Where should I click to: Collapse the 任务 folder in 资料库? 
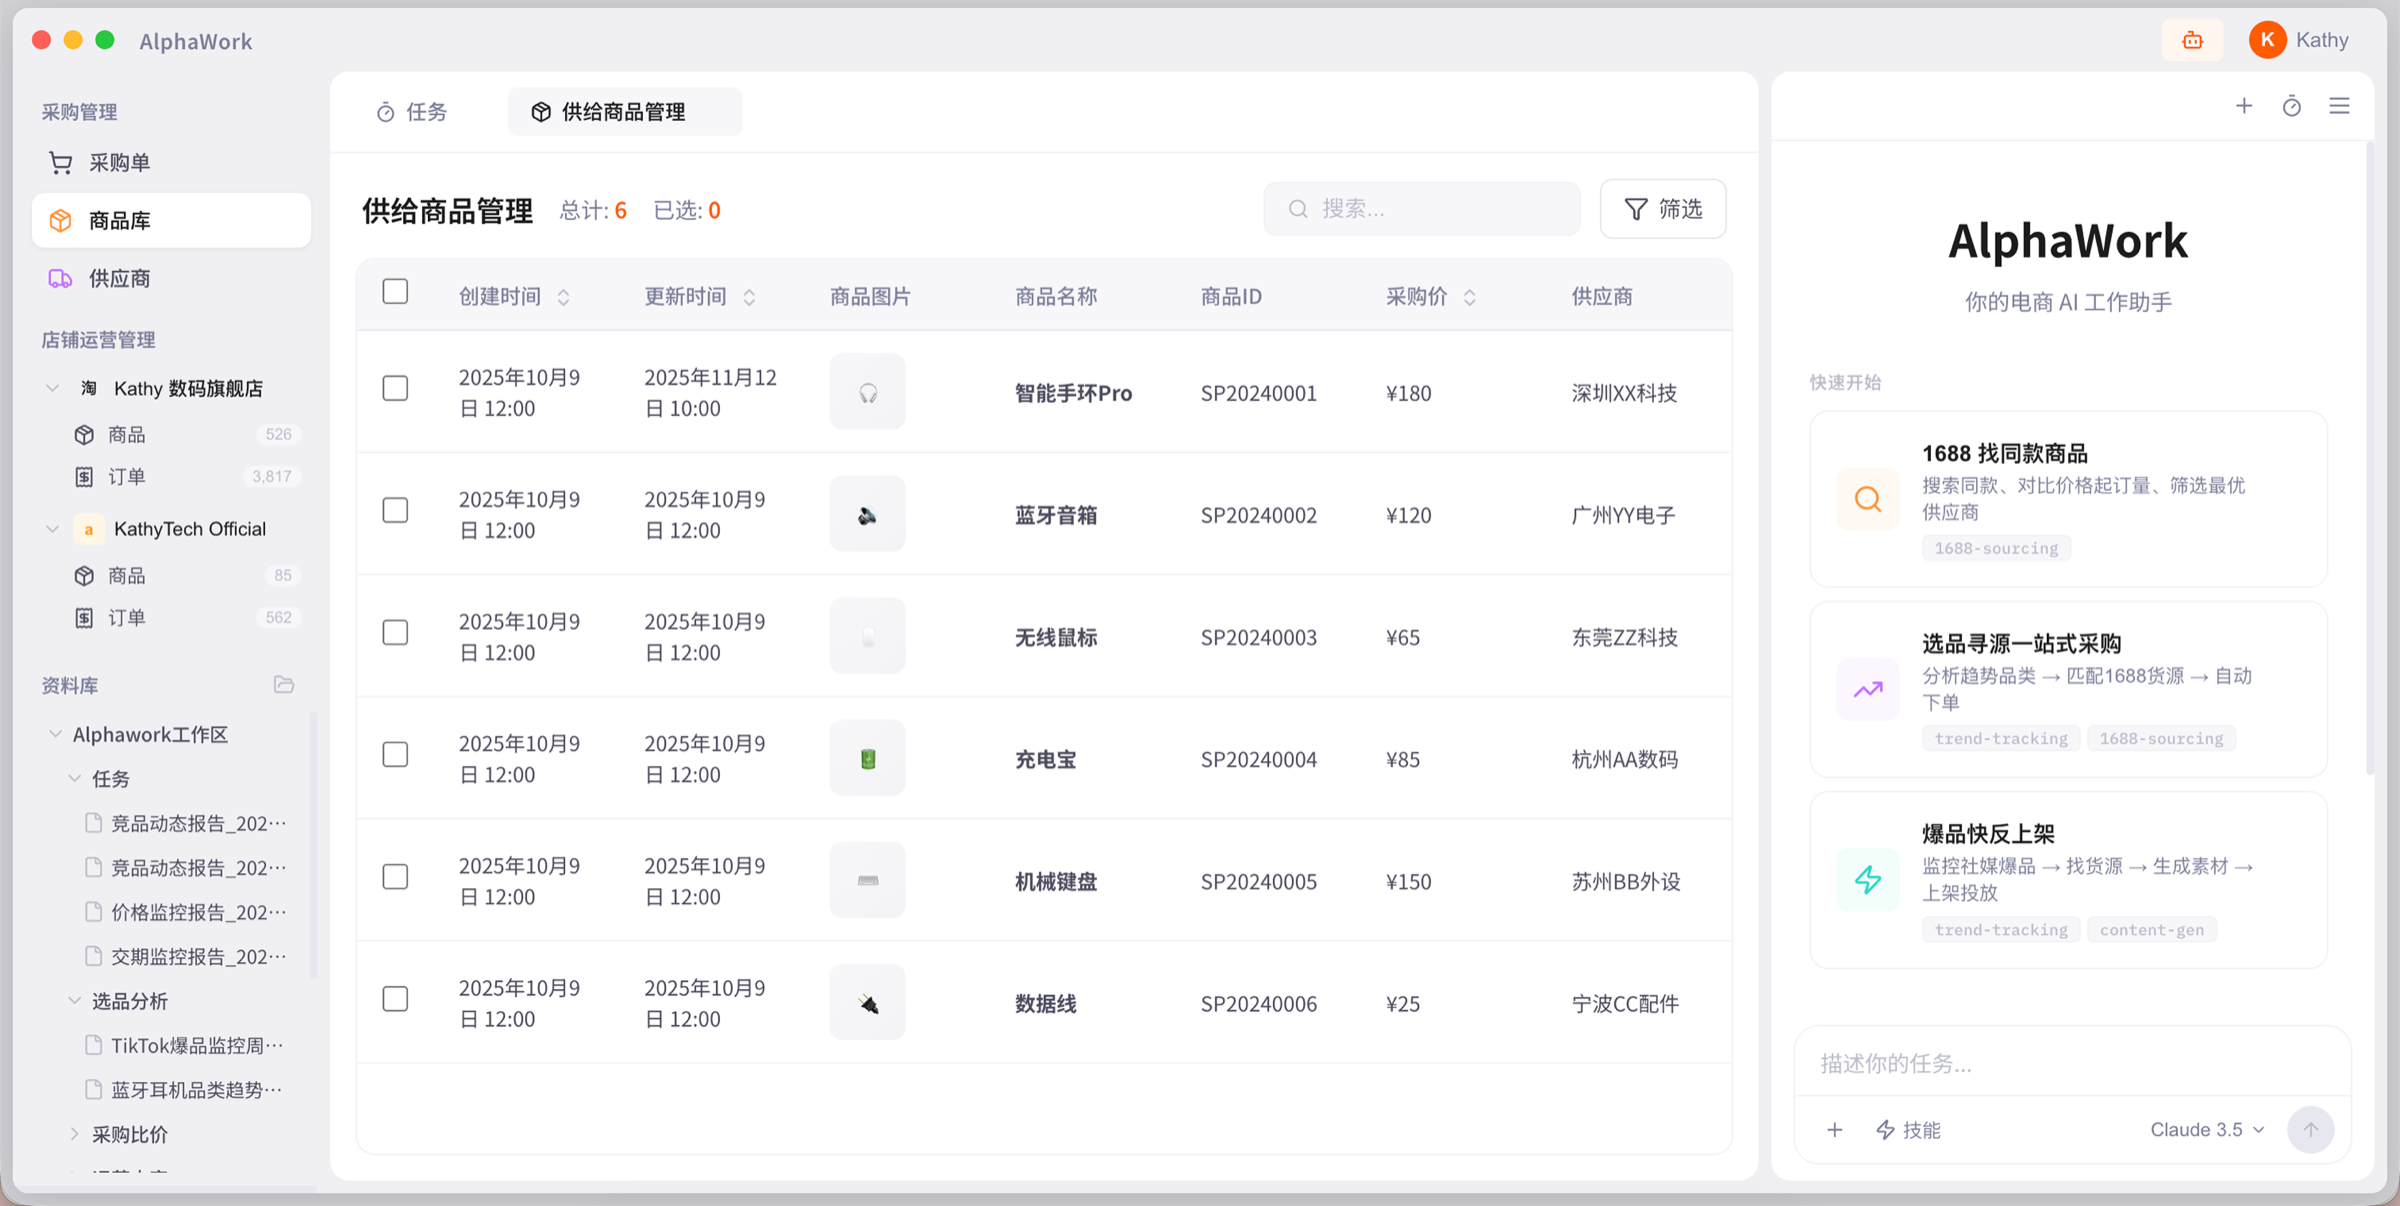[75, 778]
